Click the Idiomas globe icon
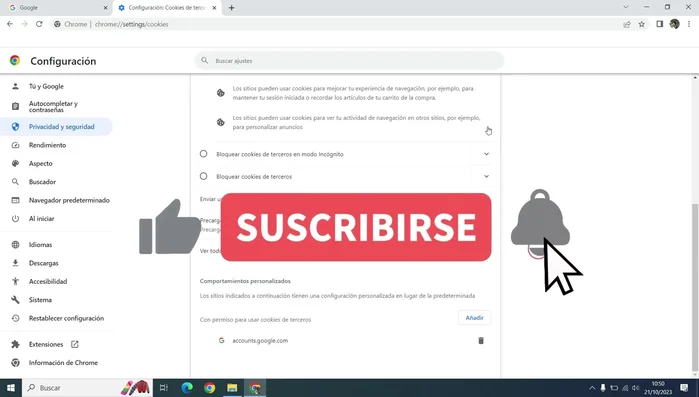 pyautogui.click(x=15, y=245)
